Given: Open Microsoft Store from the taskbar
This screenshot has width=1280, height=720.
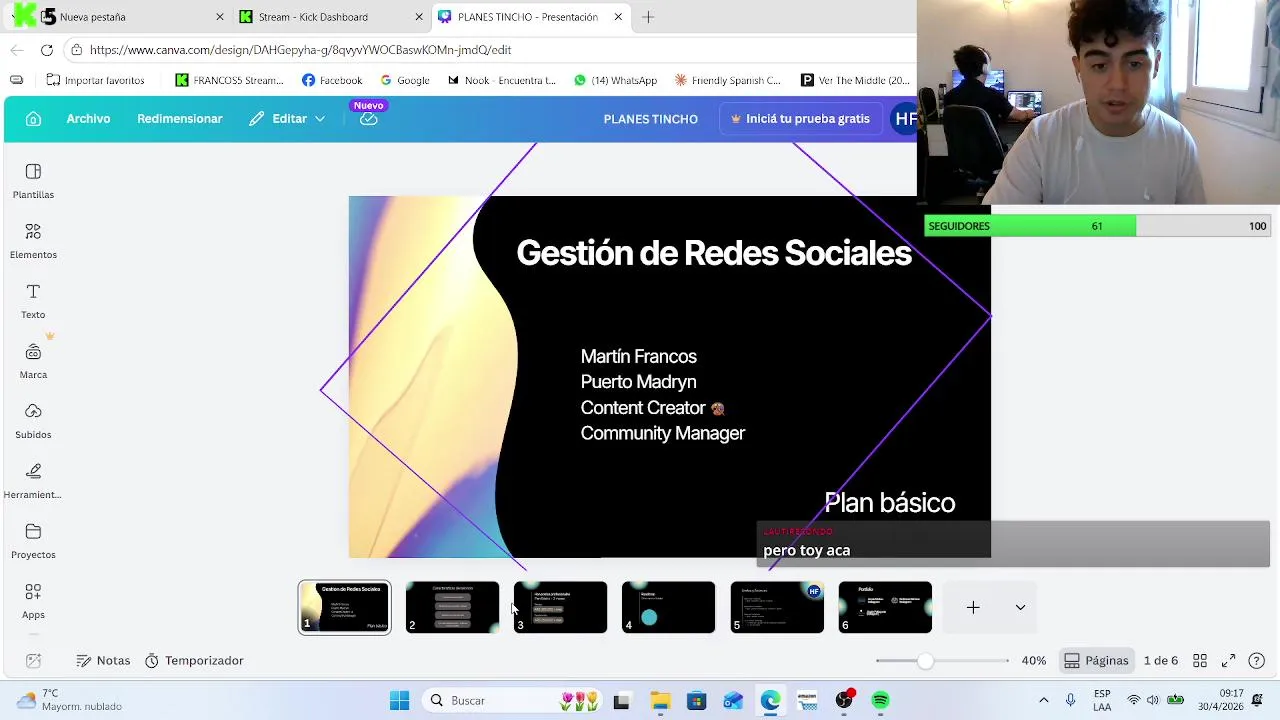Looking at the screenshot, I should tap(696, 701).
